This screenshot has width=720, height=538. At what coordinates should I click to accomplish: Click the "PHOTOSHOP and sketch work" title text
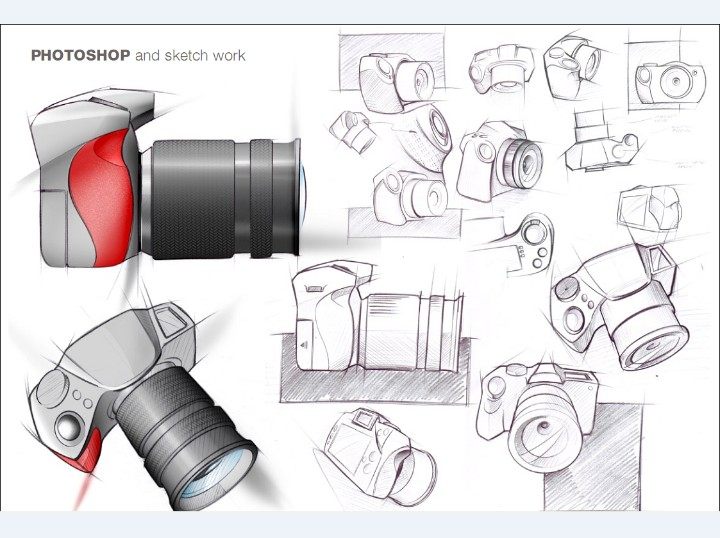138,56
